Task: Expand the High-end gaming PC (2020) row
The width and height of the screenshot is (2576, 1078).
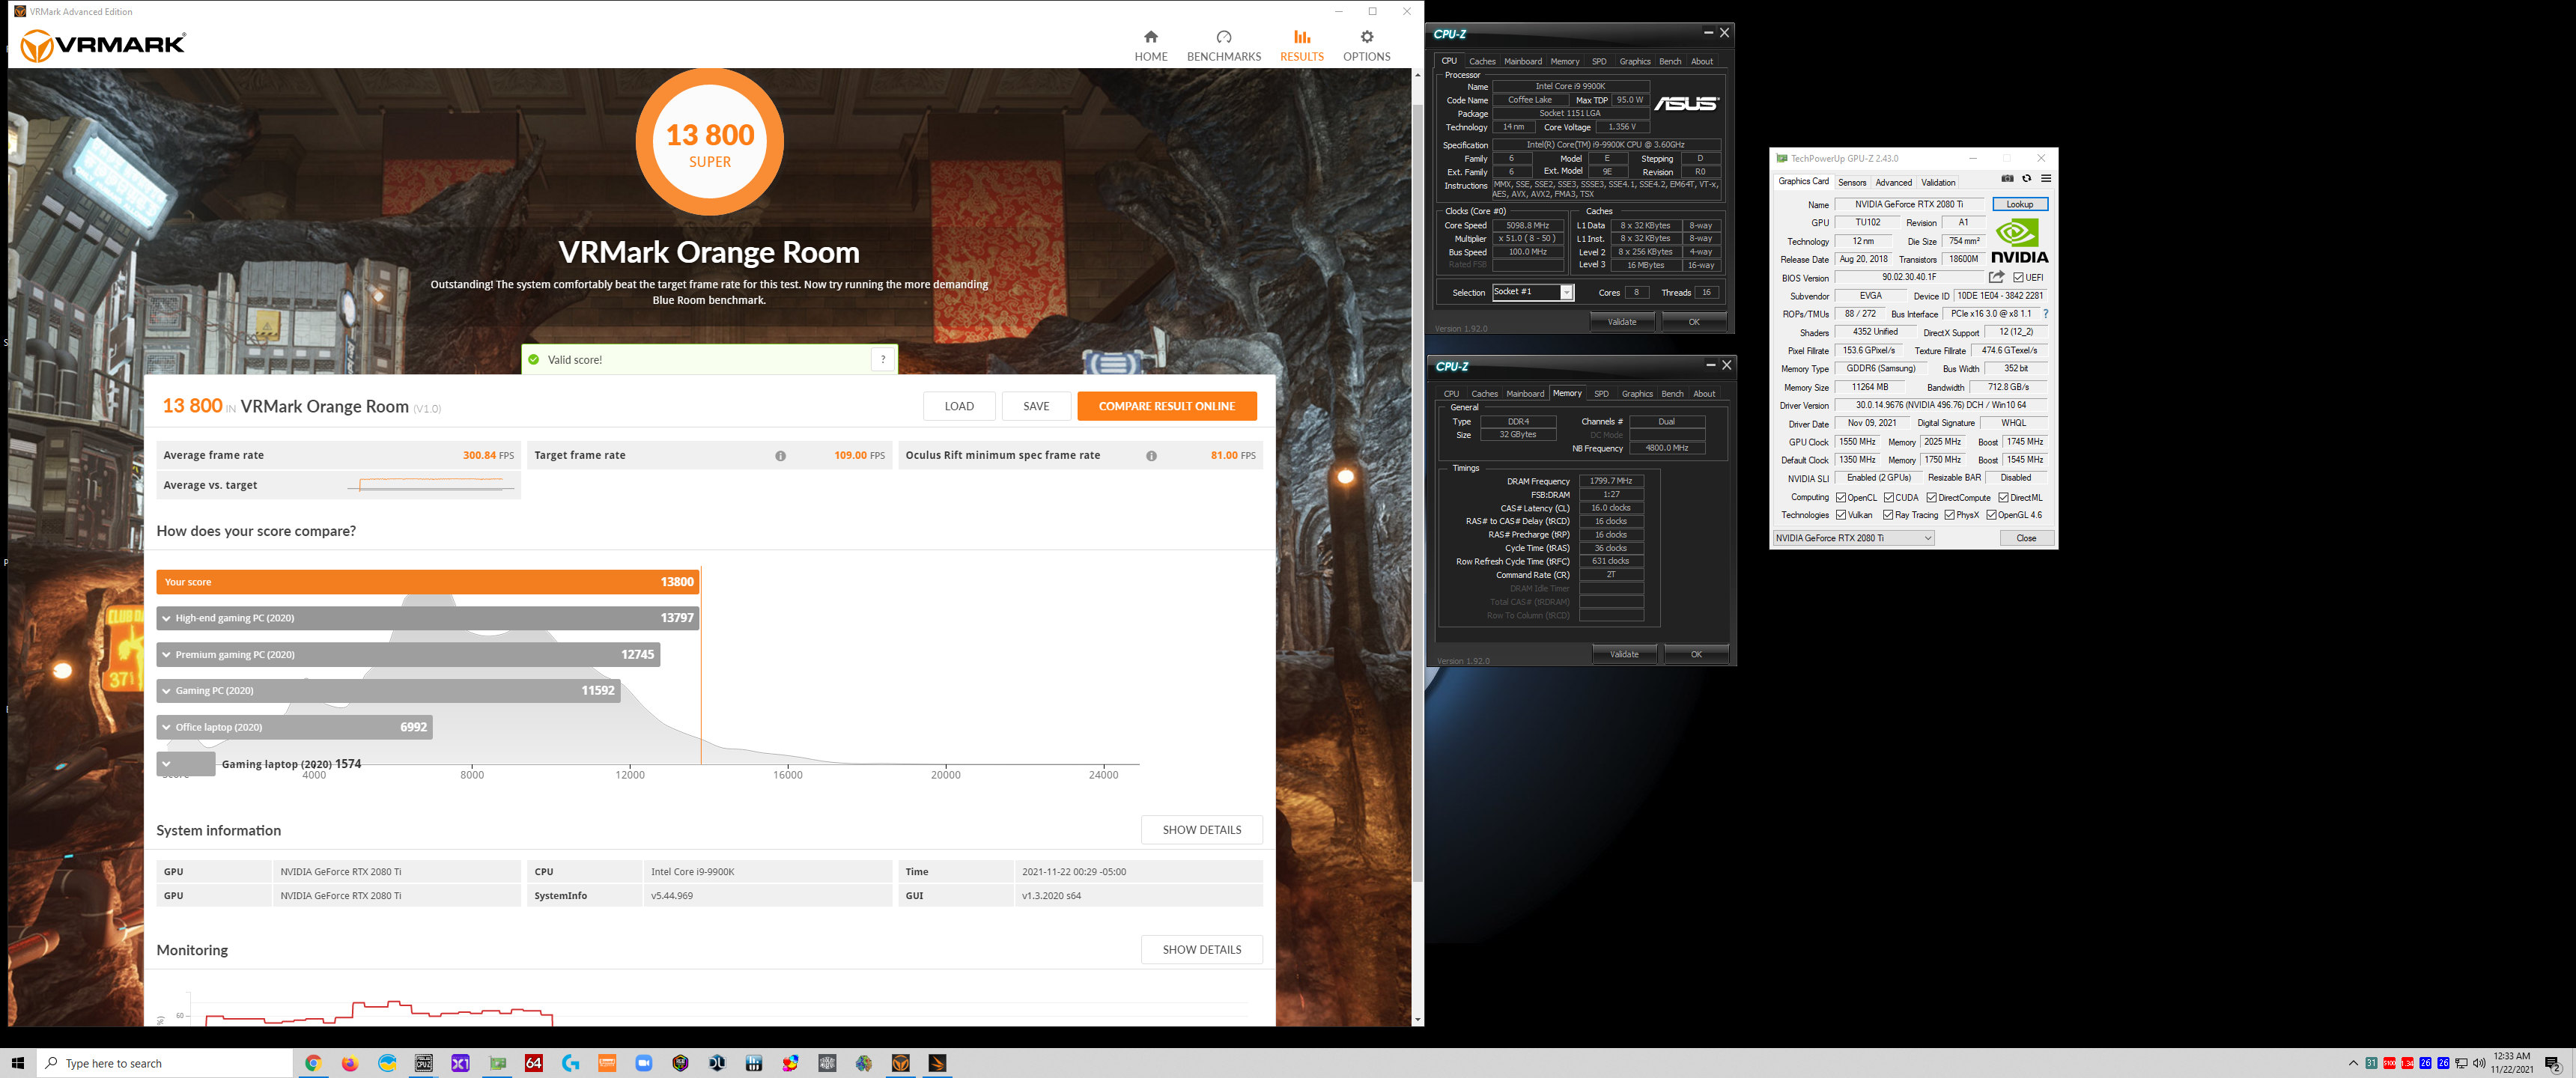Action: point(427,618)
